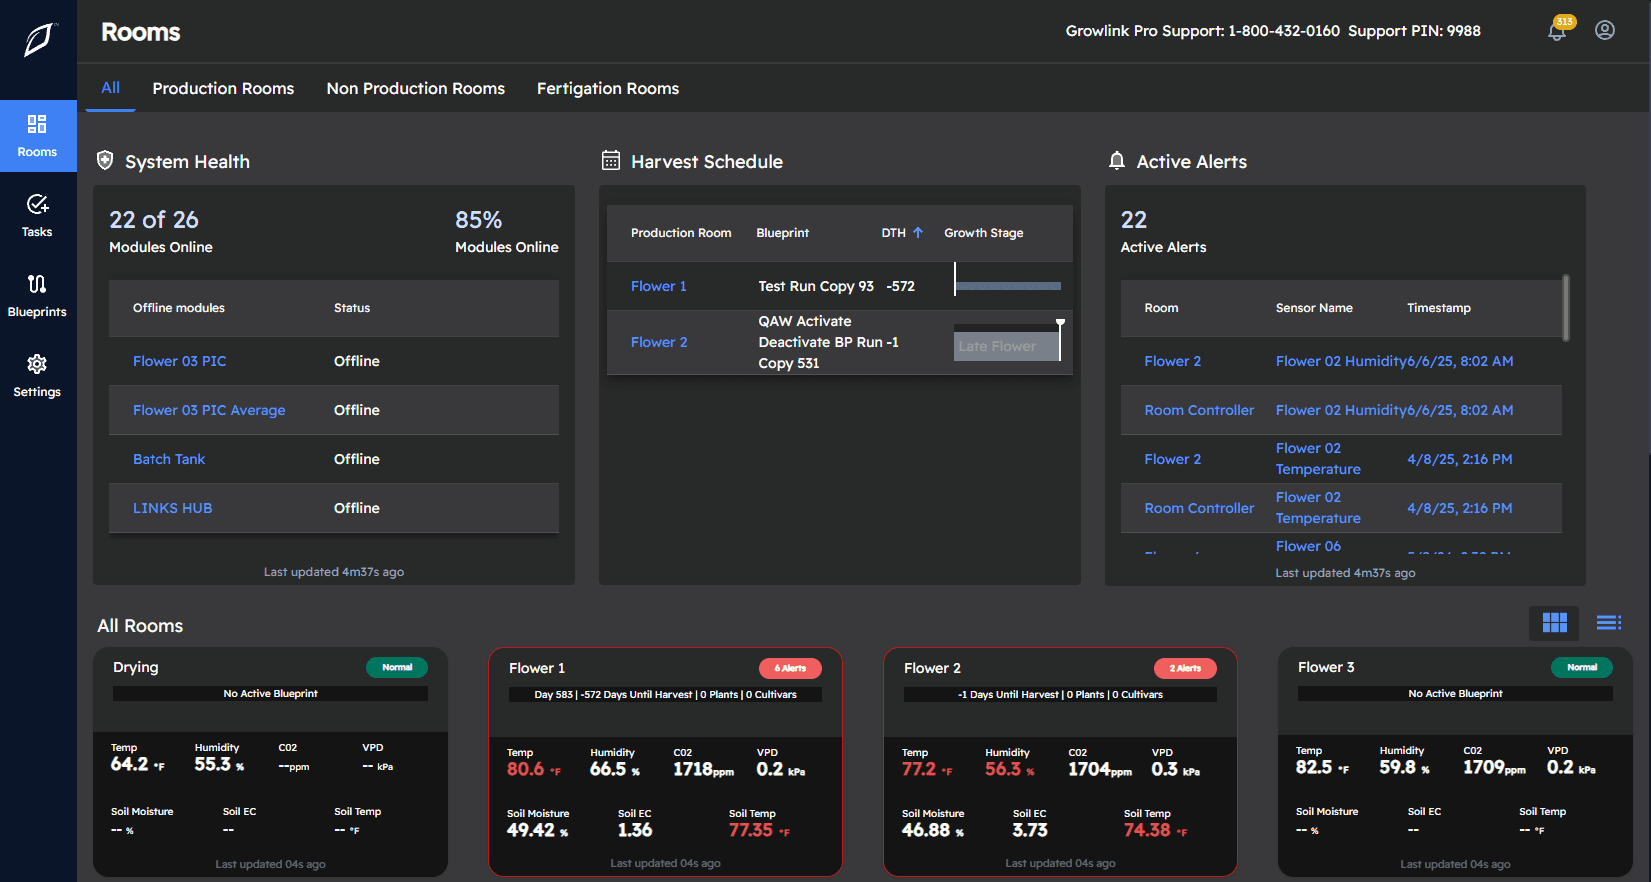Open the Batch Tank module link

point(169,459)
